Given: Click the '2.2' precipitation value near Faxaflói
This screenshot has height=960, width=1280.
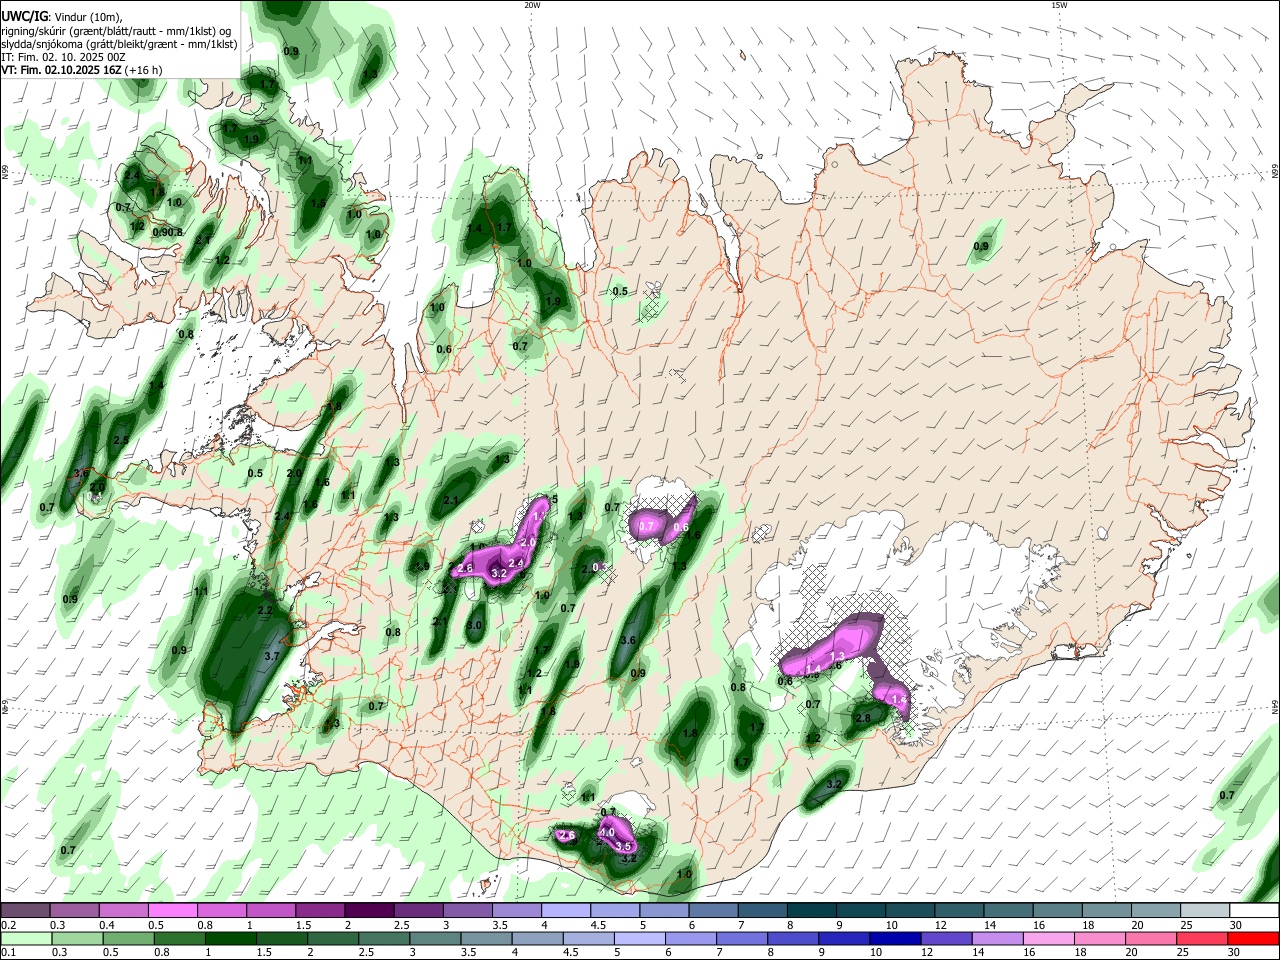Looking at the screenshot, I should (265, 610).
